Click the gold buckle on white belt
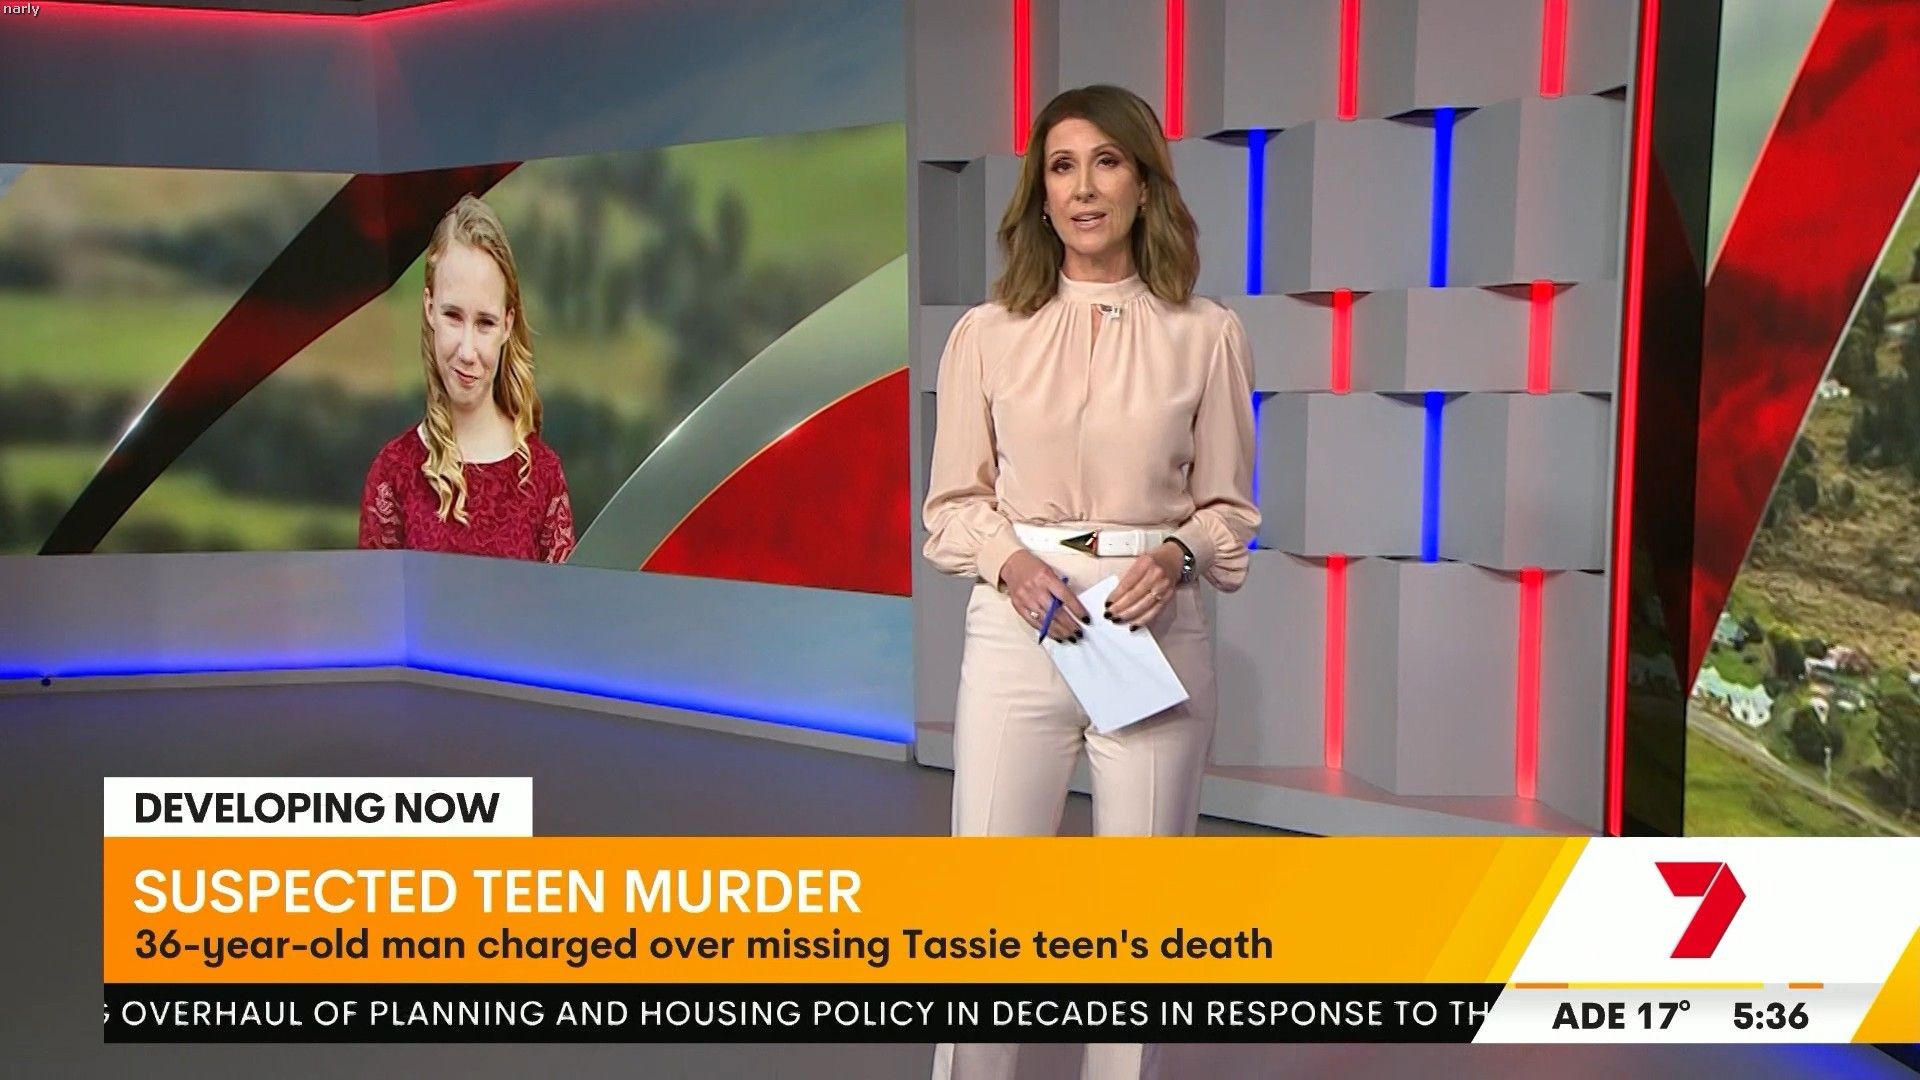Screen dimensions: 1920x1080 (1080, 544)
